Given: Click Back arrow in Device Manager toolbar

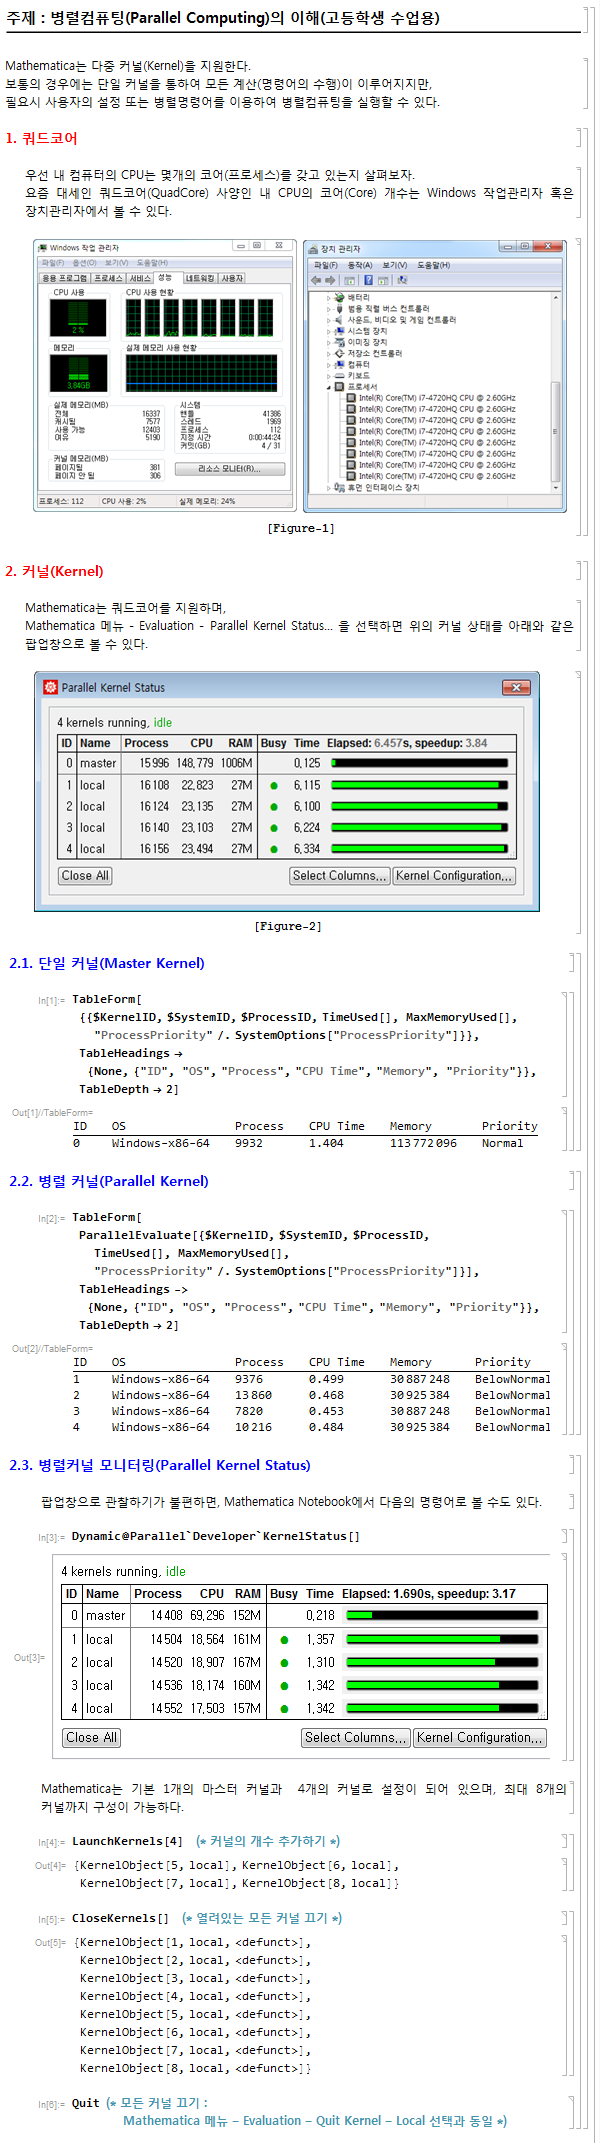Looking at the screenshot, I should point(316,280).
